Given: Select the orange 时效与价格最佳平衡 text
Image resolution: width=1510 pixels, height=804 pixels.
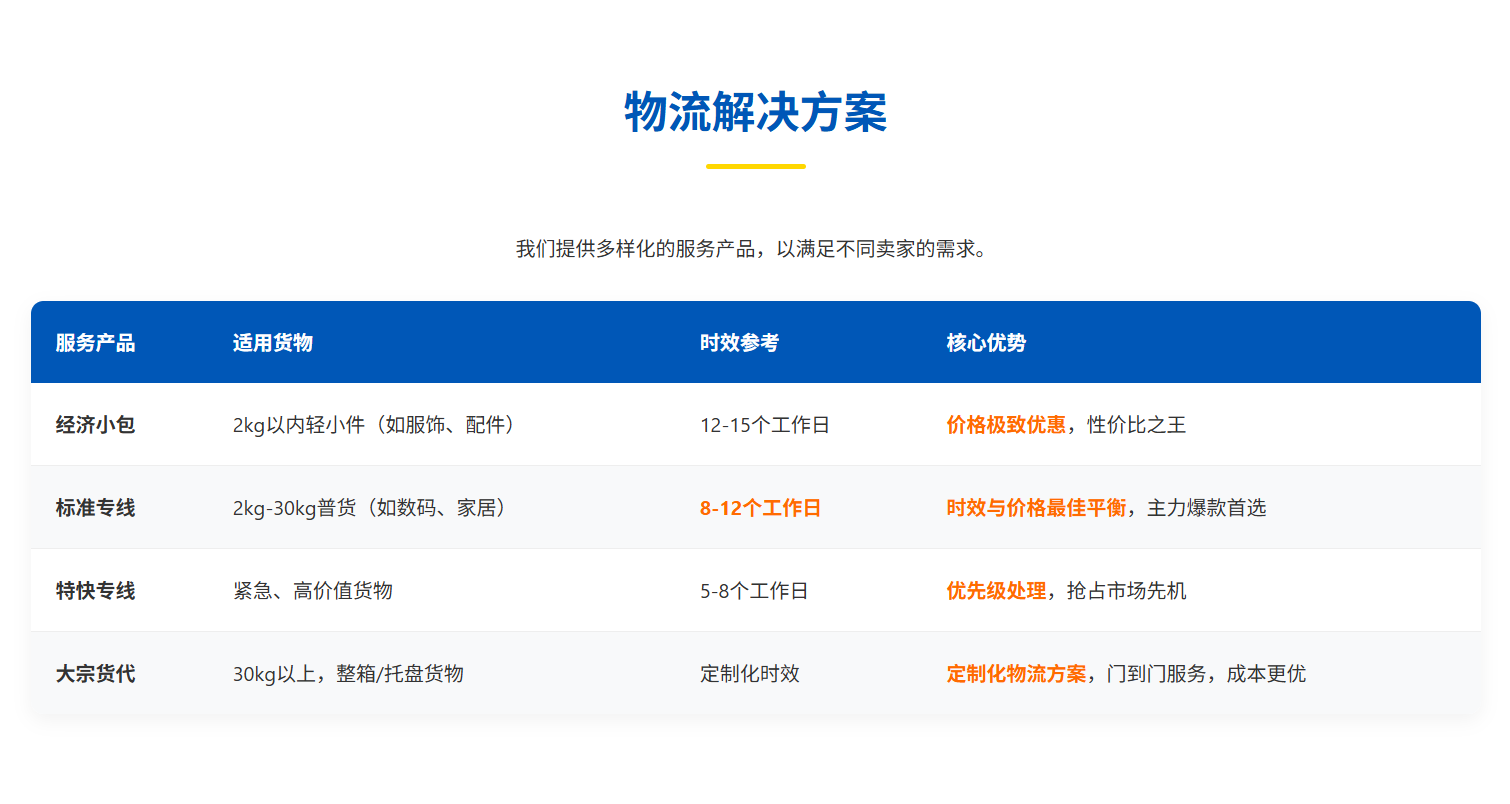Looking at the screenshot, I should click(1035, 508).
